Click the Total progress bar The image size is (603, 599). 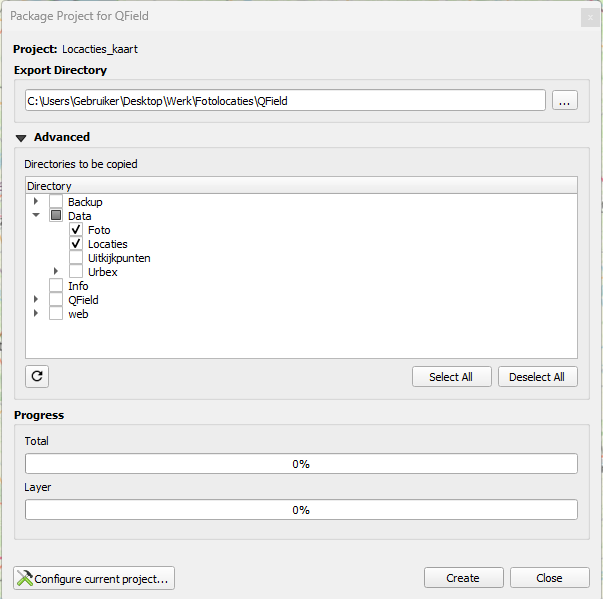(x=301, y=464)
